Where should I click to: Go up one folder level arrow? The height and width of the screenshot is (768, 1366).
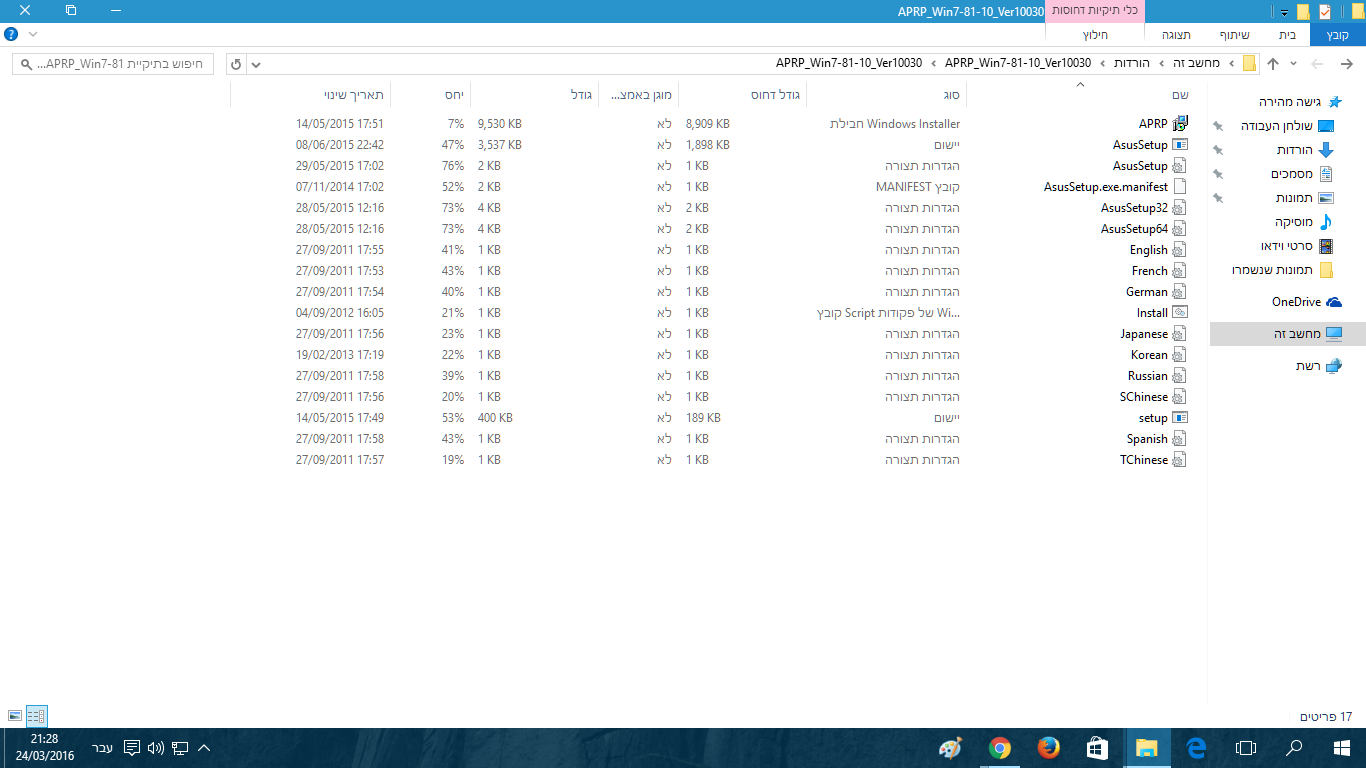(x=1273, y=64)
